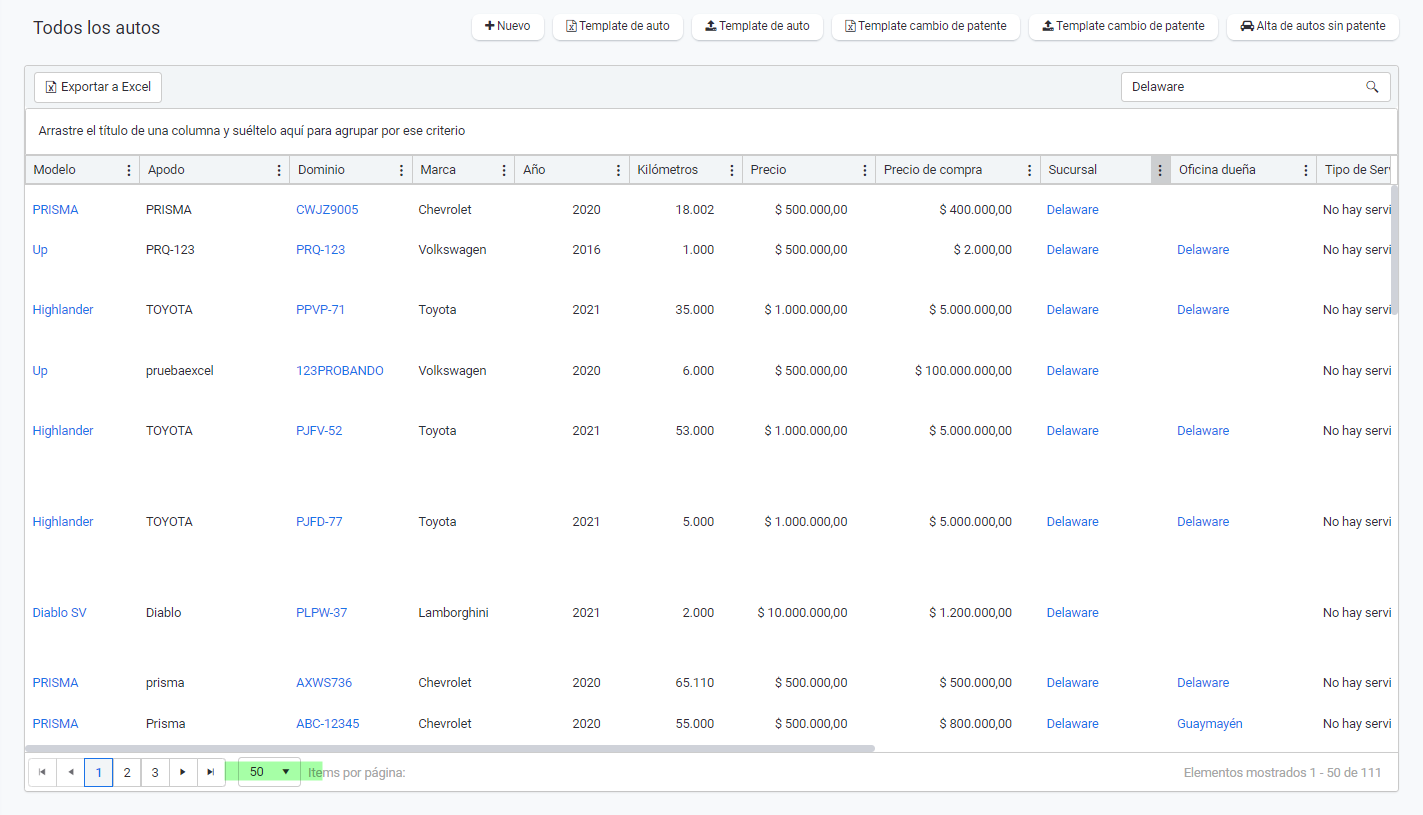Open the Kilómetros column options icon

point(732,170)
